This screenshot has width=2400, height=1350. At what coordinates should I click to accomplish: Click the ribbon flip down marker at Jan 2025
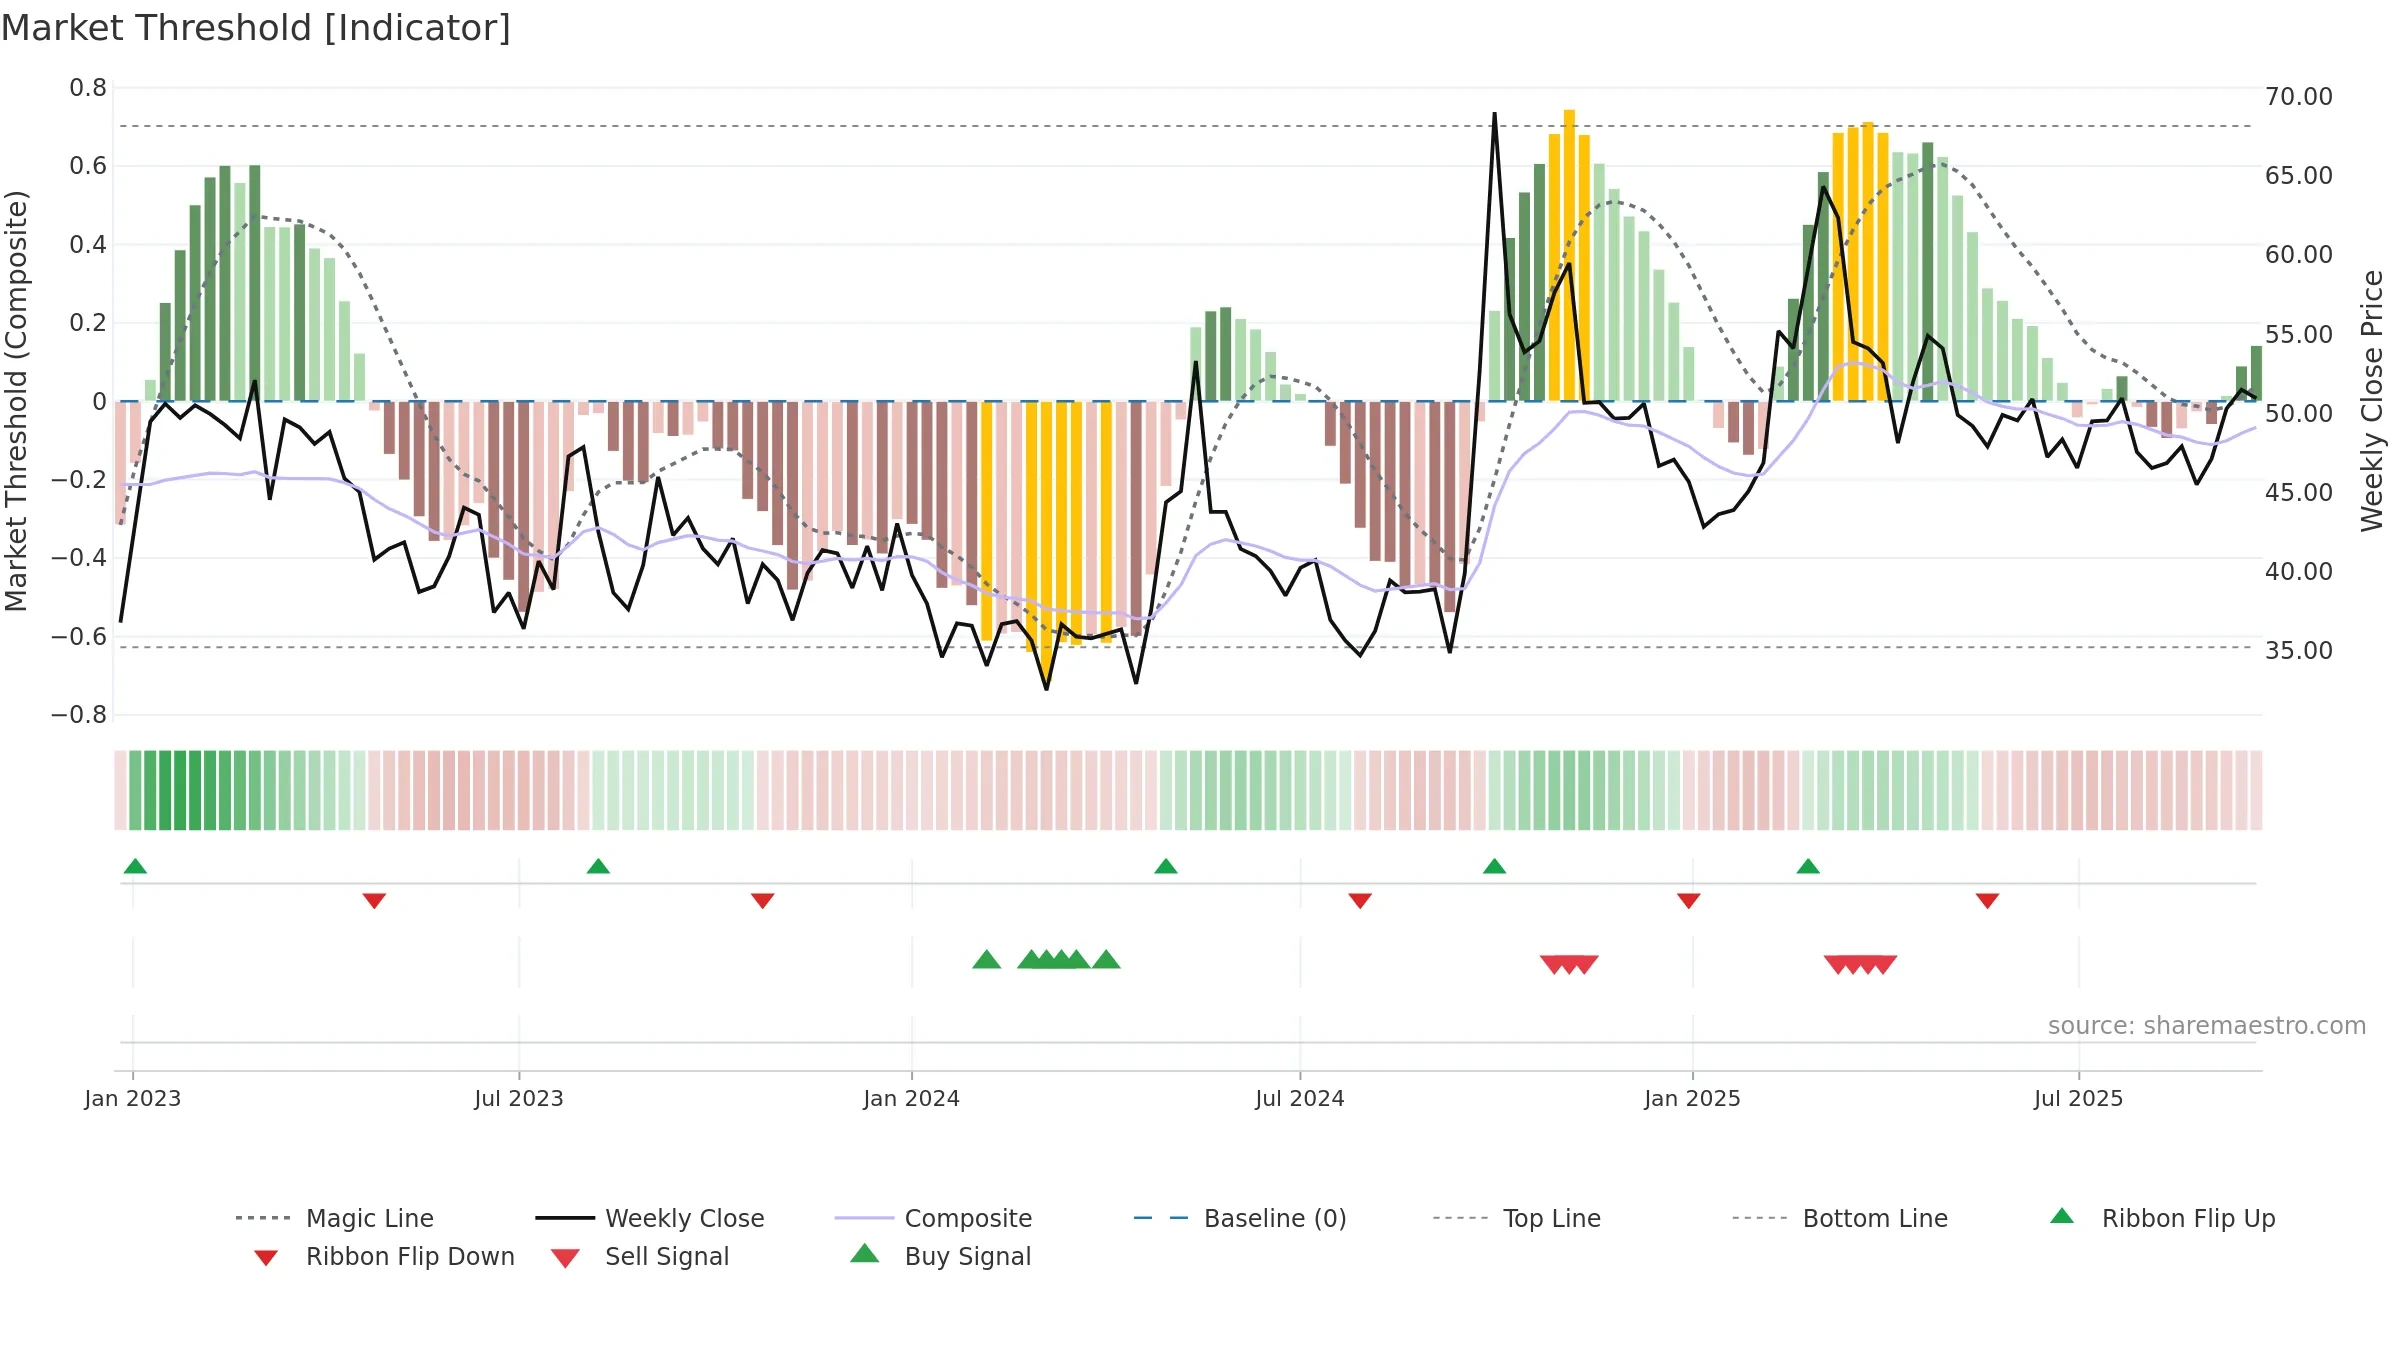click(1689, 901)
